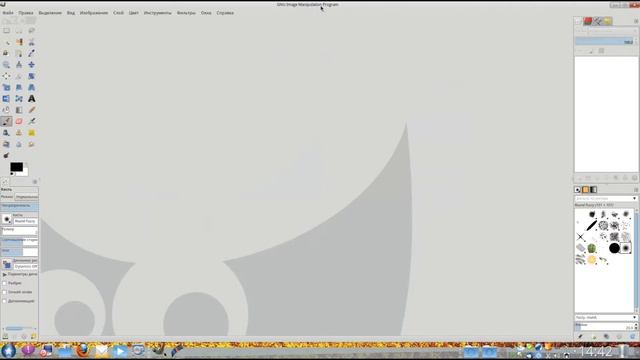The height and width of the screenshot is (360, 640).
Task: Select the Rotate tool
Action: (31, 76)
